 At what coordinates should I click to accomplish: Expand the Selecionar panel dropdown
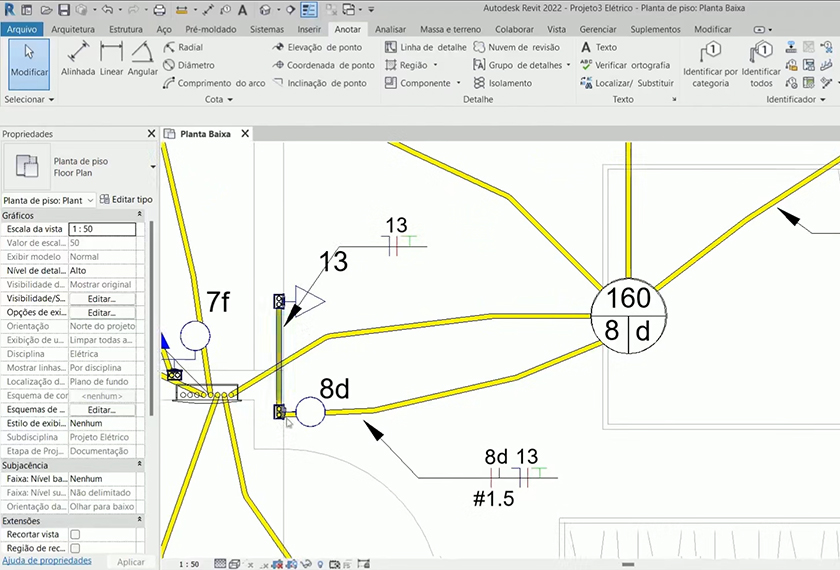point(30,100)
